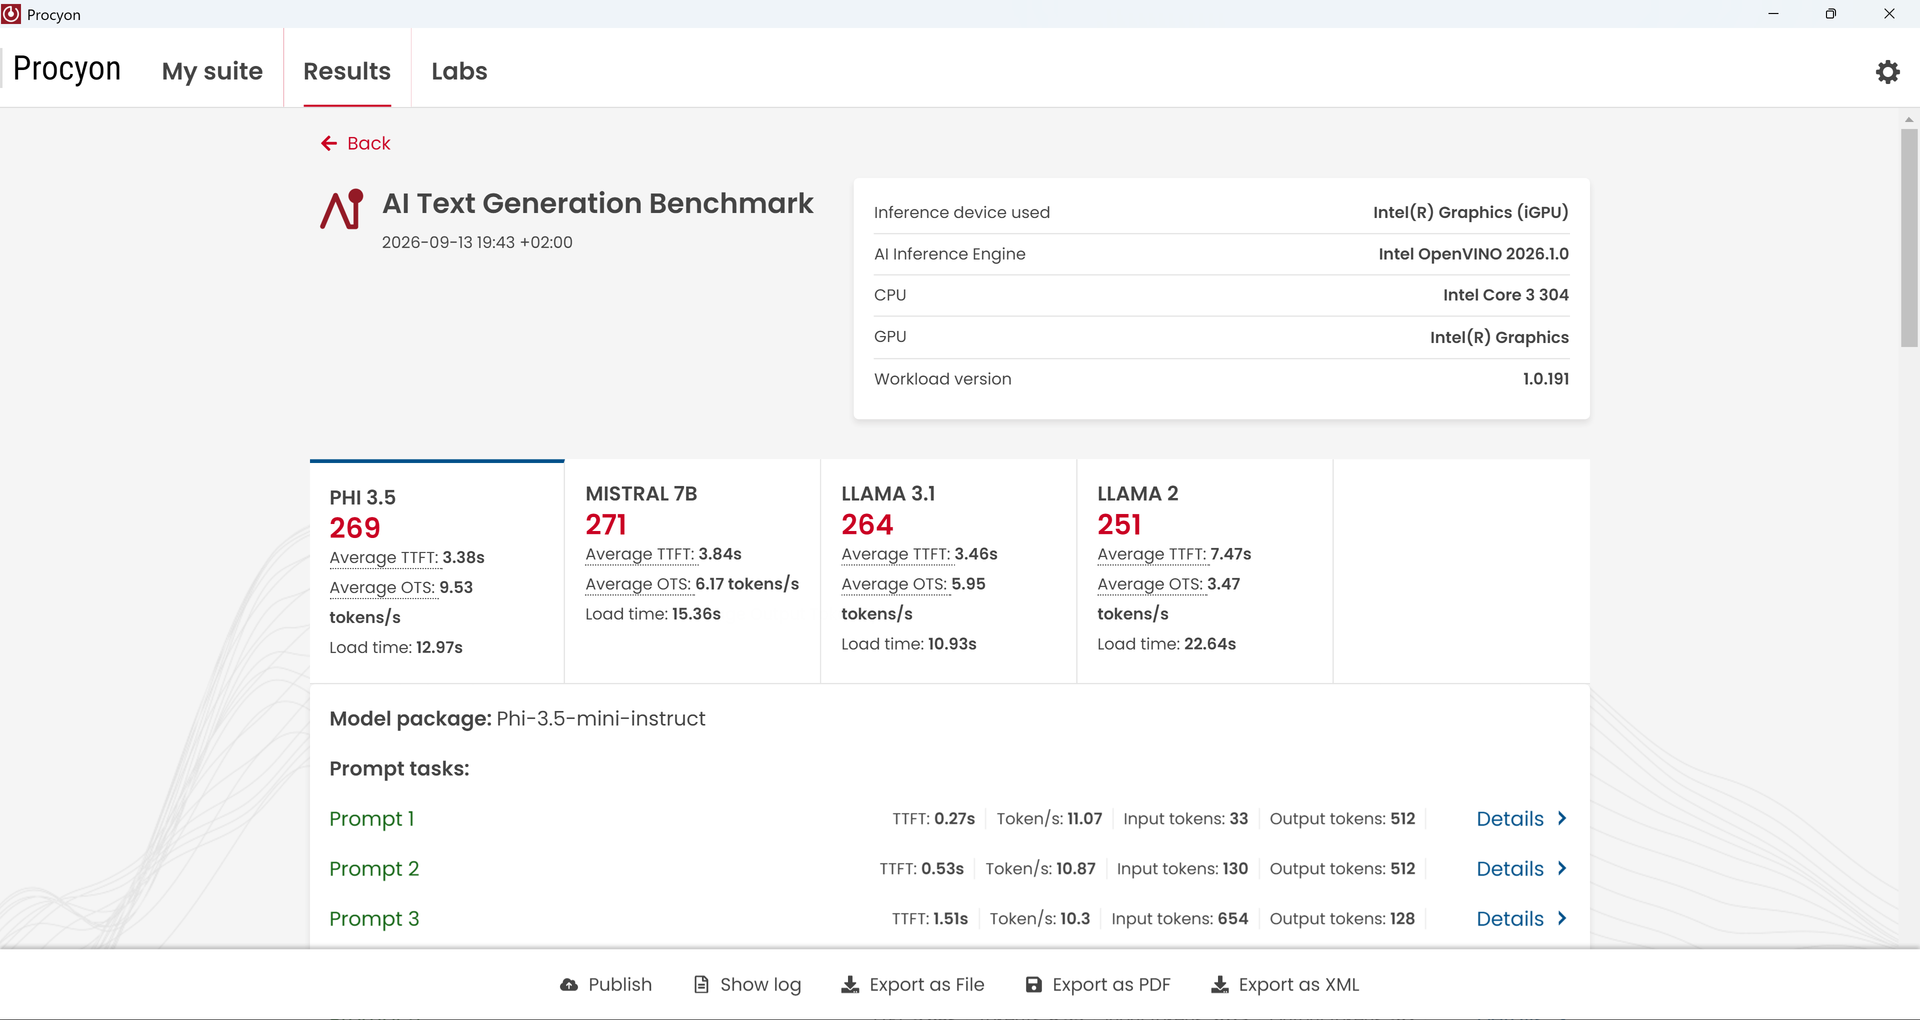The image size is (1920, 1020).
Task: Click Prompt 3 Output tokens 128
Action: click(1342, 918)
